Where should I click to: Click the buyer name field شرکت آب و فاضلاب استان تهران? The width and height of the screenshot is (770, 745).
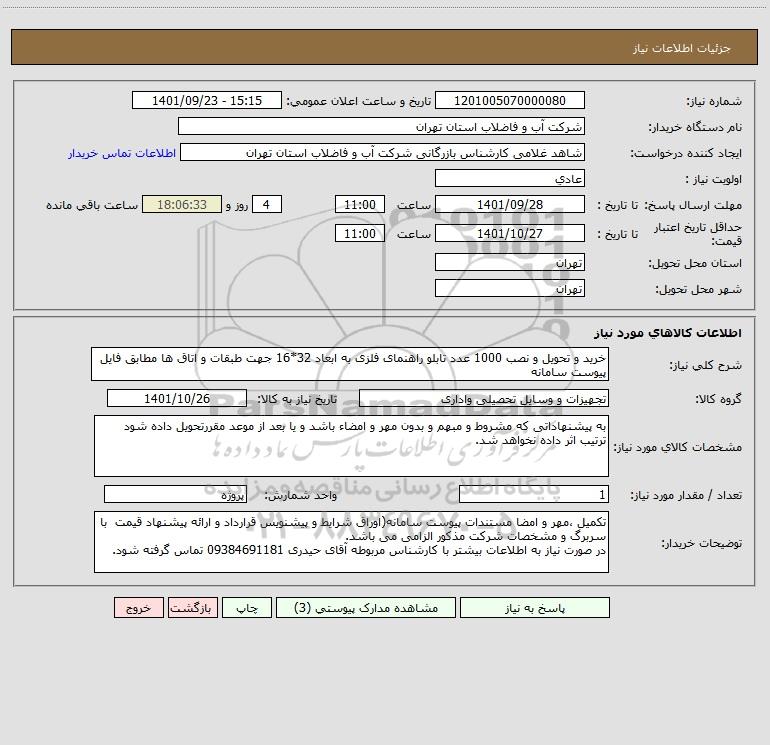(x=381, y=126)
